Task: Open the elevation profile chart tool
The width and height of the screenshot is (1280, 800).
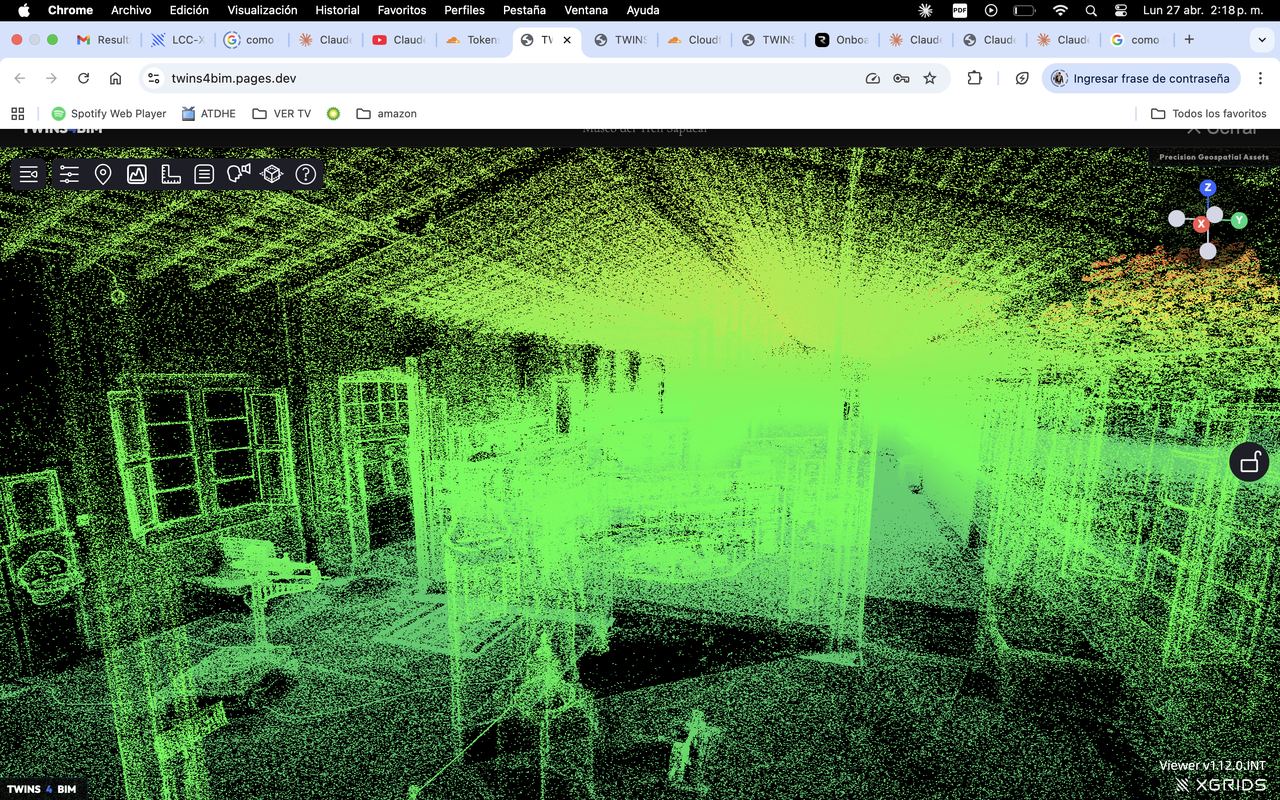Action: tap(137, 175)
